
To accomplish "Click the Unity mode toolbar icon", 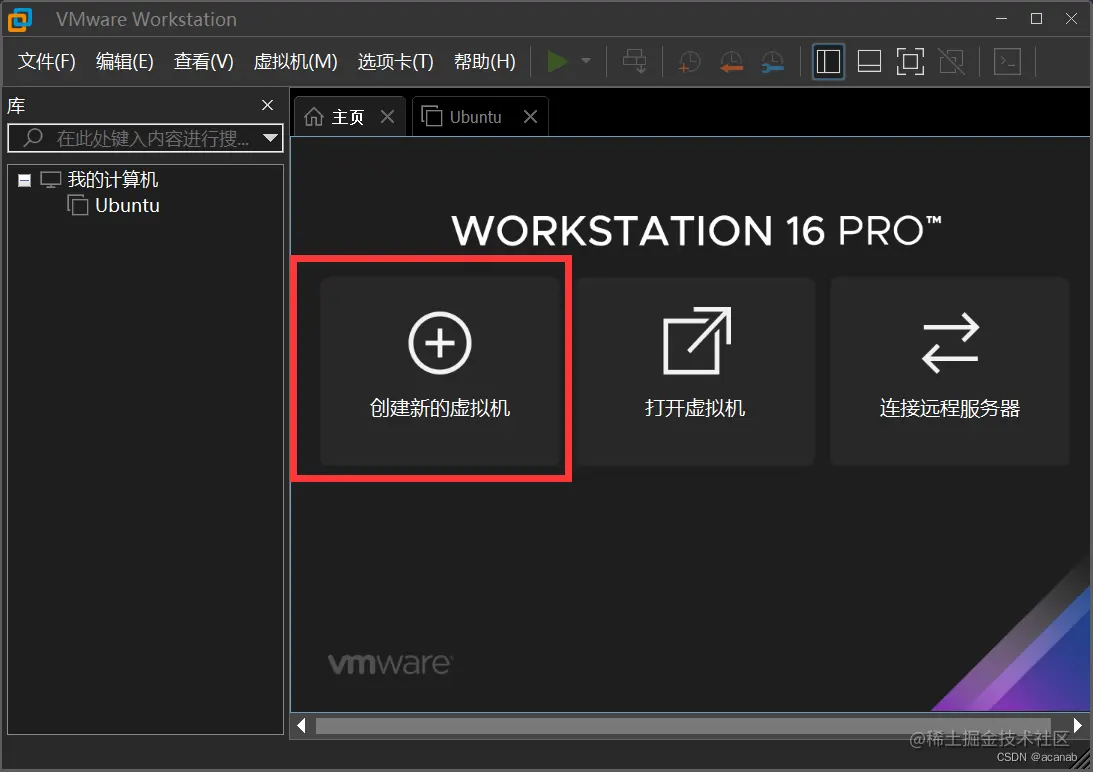I will pyautogui.click(x=952, y=61).
